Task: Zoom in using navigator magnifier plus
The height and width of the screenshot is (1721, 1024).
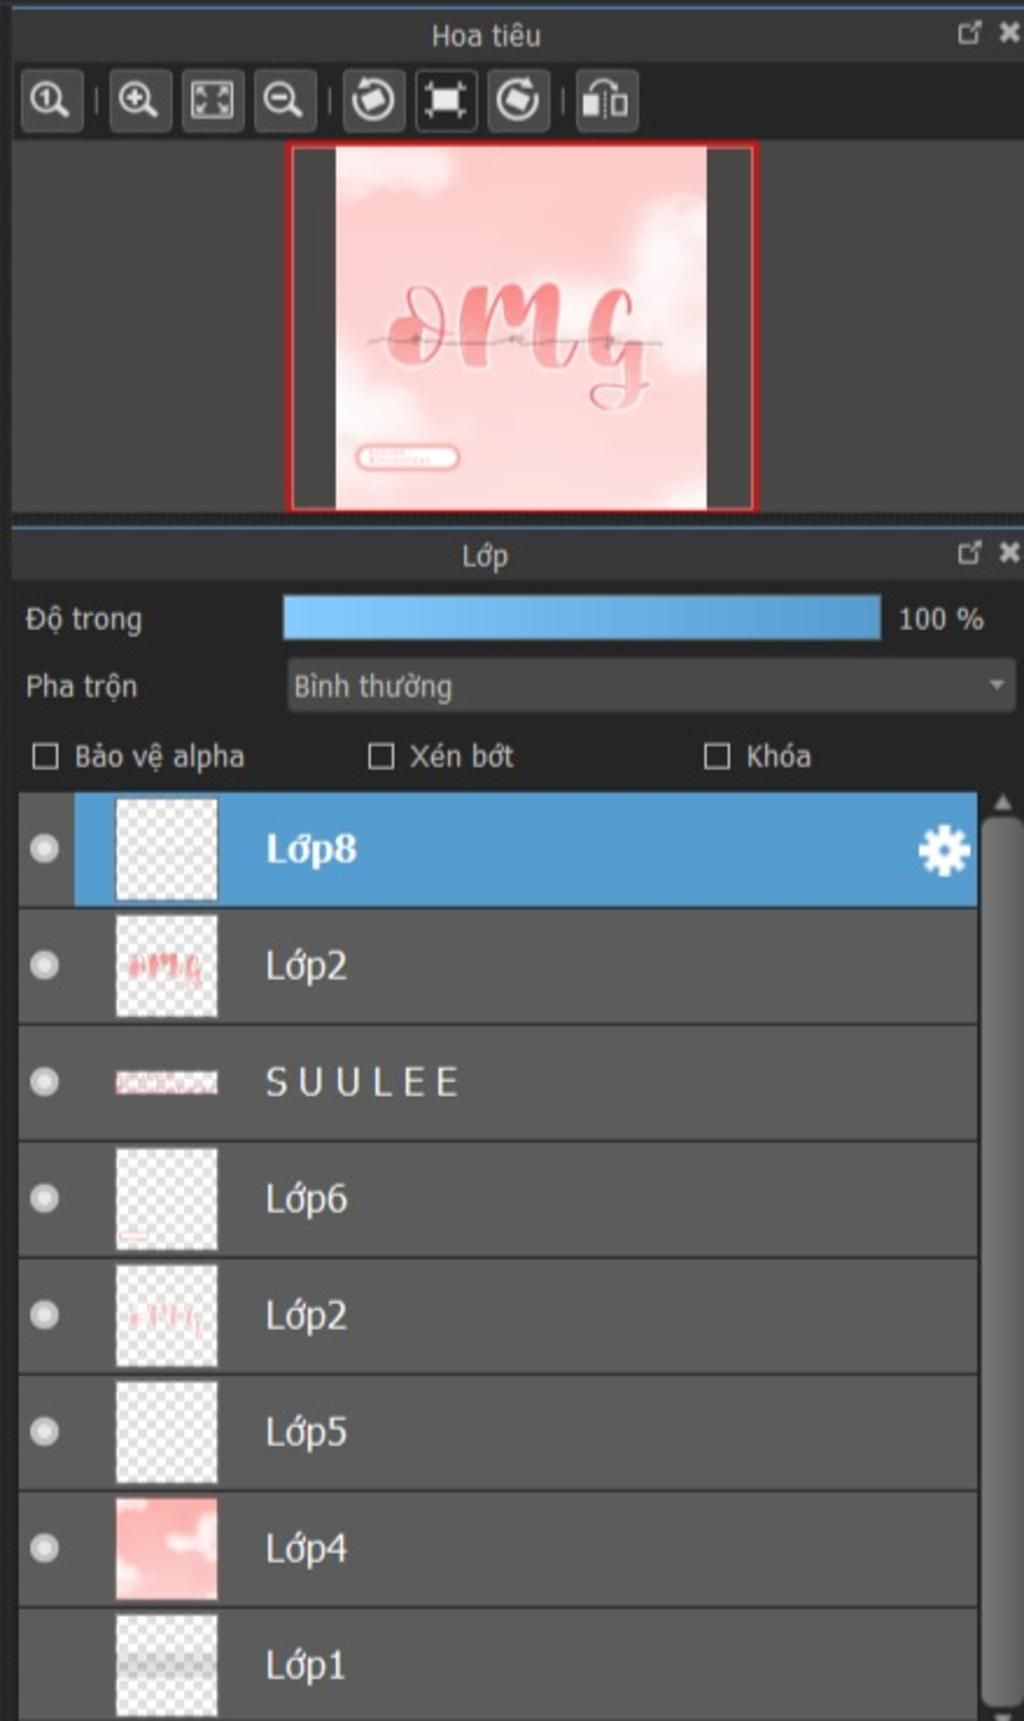Action: pos(139,100)
